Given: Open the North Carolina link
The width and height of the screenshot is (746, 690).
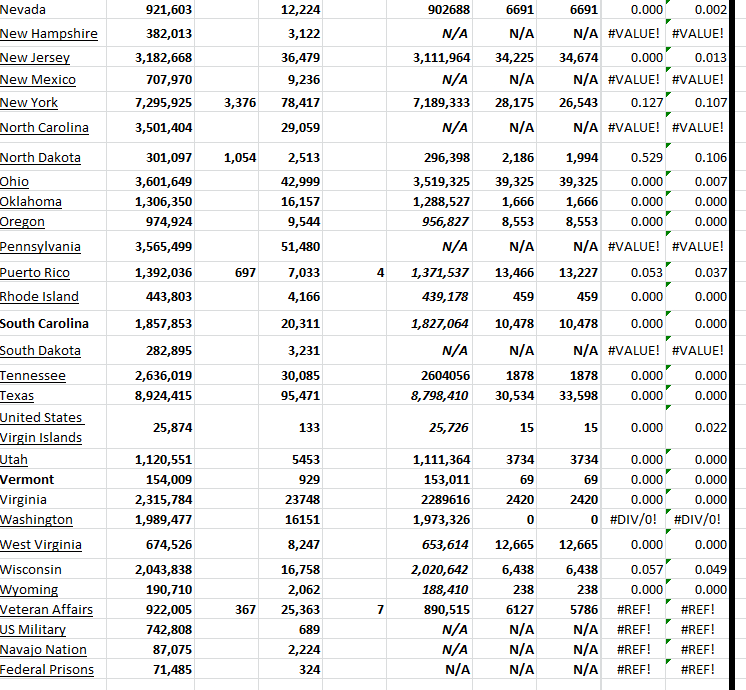Looking at the screenshot, I should [44, 128].
